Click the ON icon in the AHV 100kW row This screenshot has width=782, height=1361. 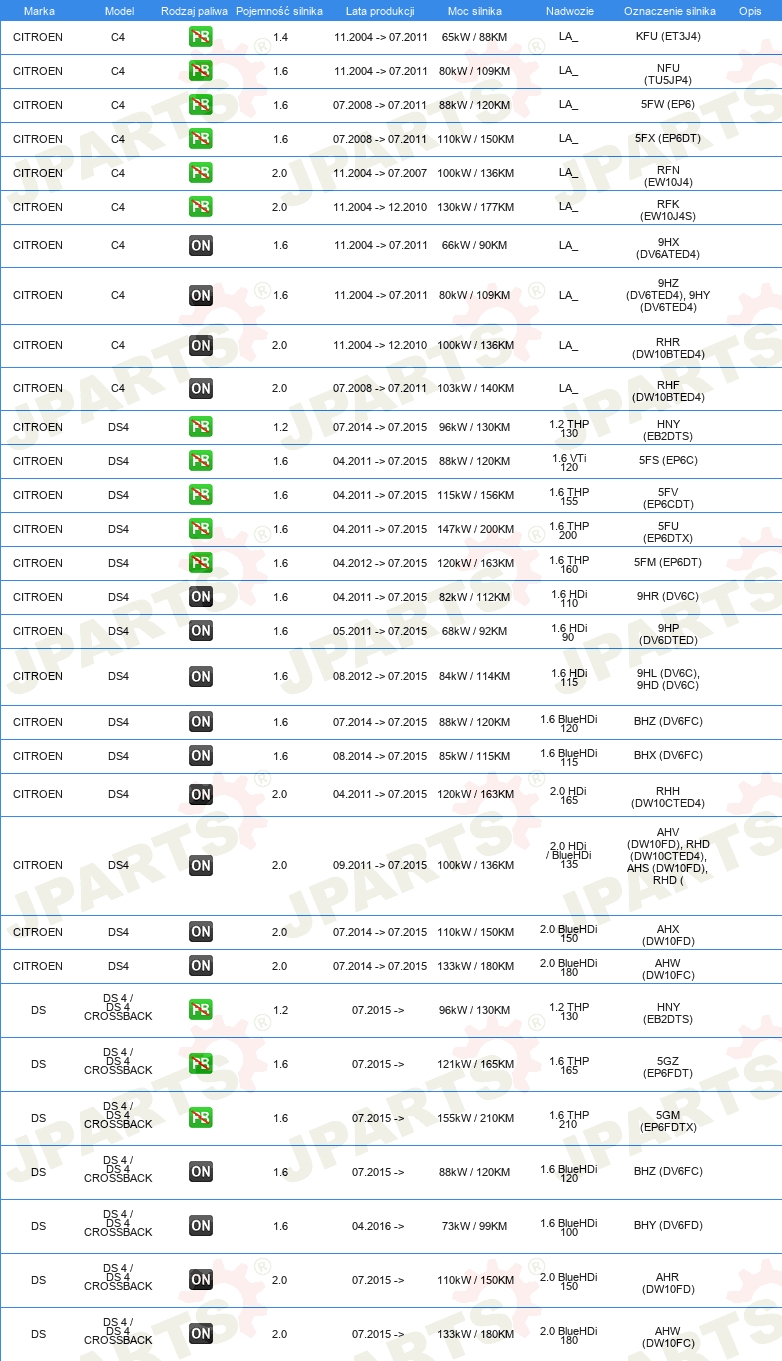[201, 865]
